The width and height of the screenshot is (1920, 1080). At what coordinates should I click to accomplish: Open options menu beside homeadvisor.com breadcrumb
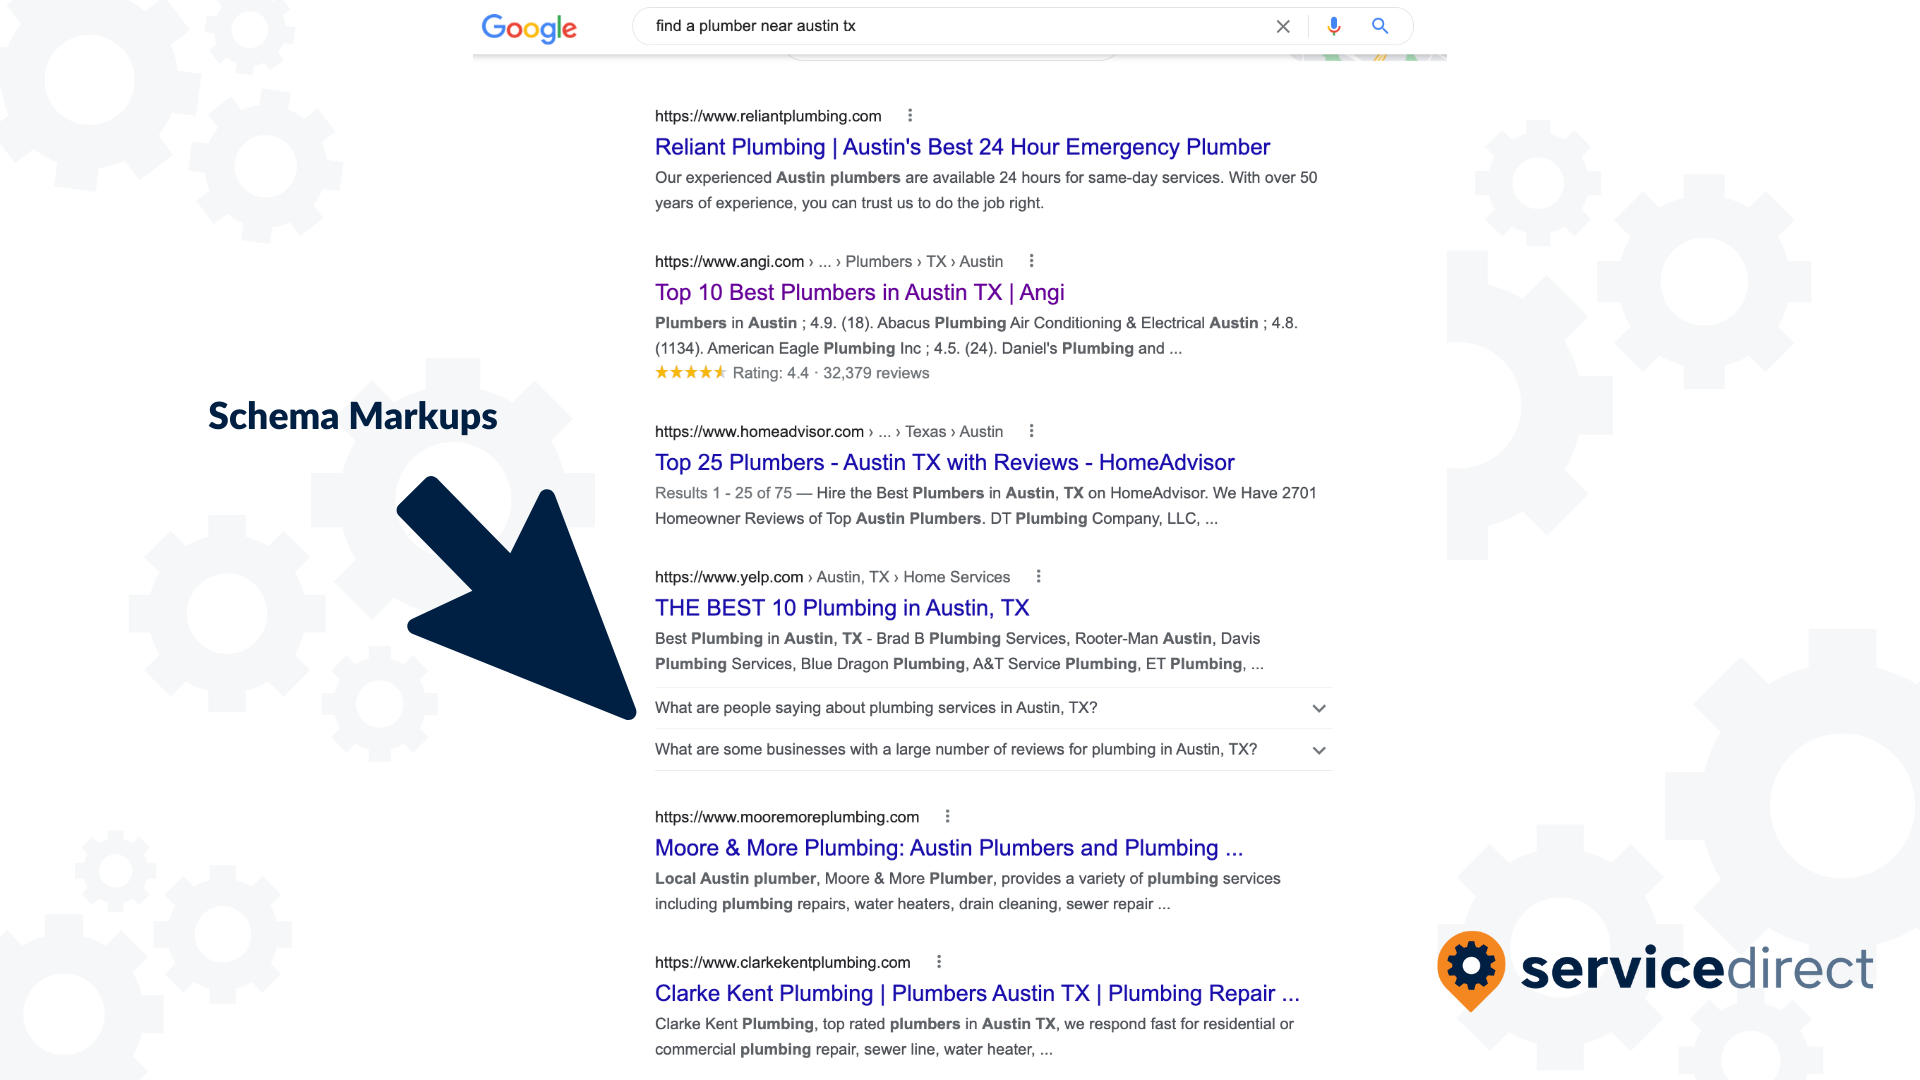[x=1031, y=431]
